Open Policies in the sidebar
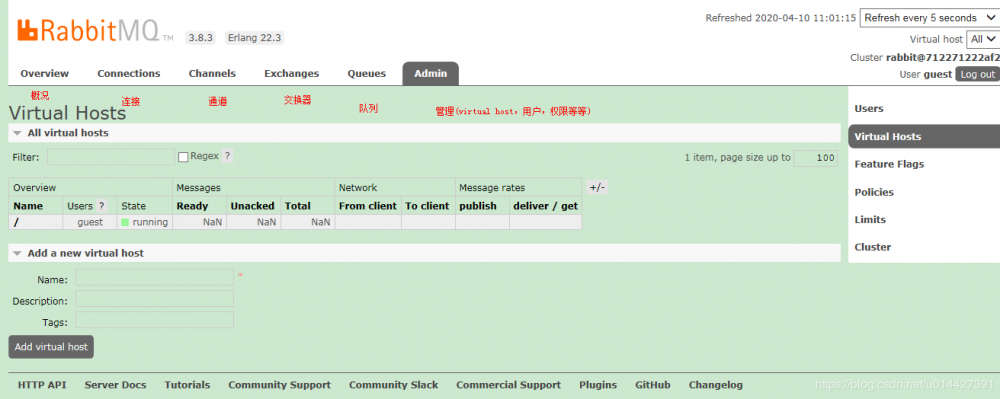This screenshot has height=399, width=1000. (x=874, y=192)
